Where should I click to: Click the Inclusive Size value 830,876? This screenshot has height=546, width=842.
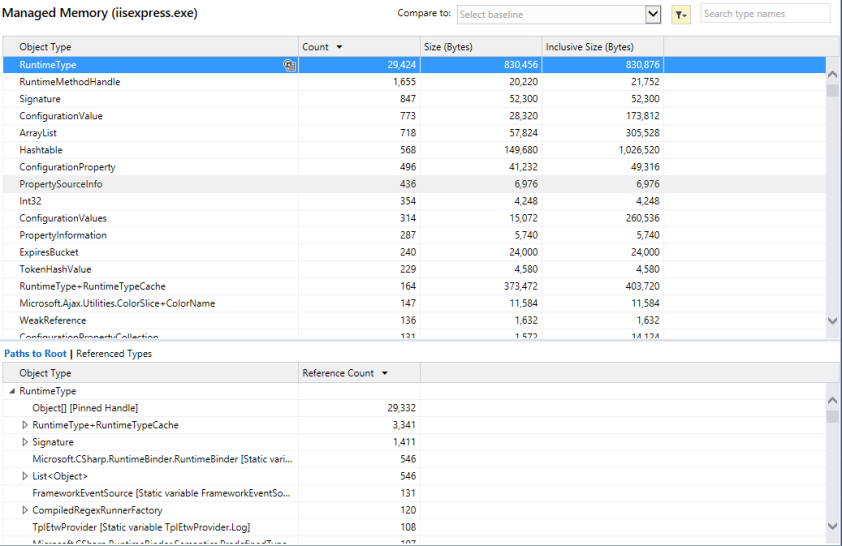coord(643,64)
